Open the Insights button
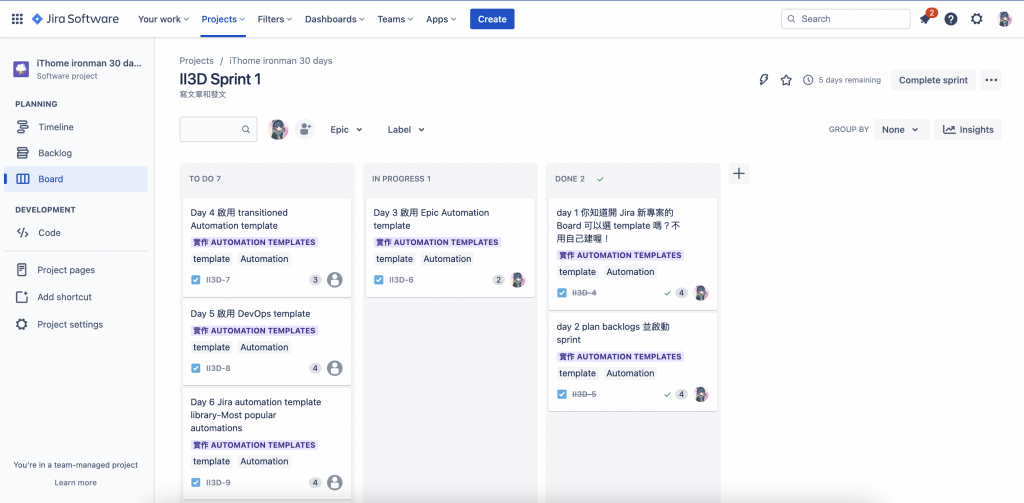 click(968, 129)
